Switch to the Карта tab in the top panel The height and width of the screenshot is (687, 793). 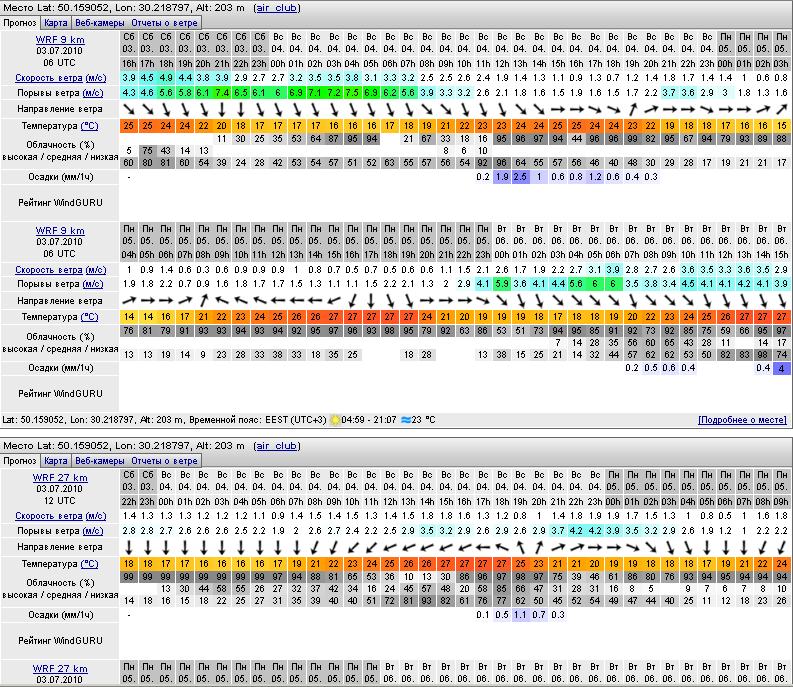click(x=55, y=22)
